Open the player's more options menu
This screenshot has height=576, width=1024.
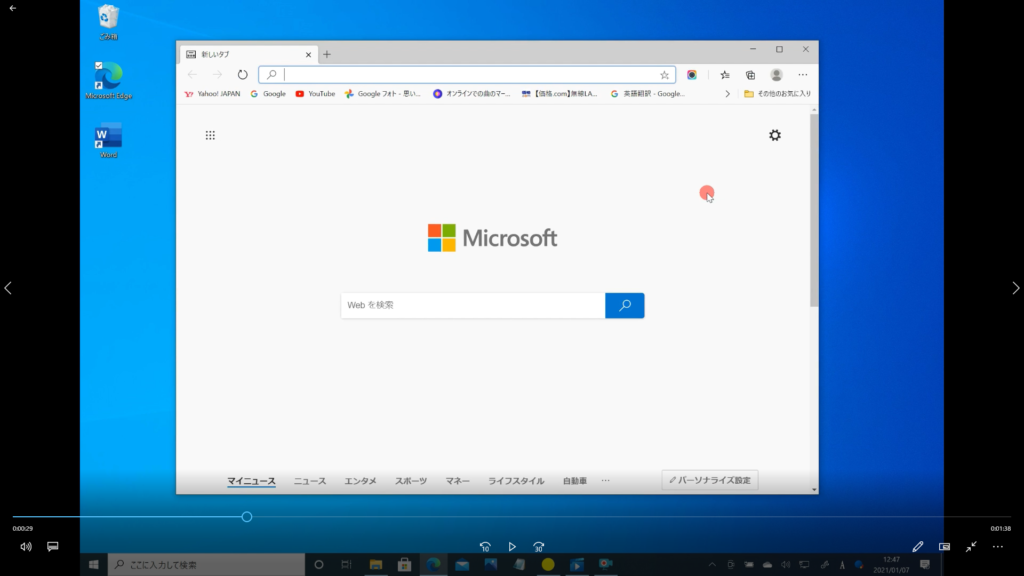[997, 547]
